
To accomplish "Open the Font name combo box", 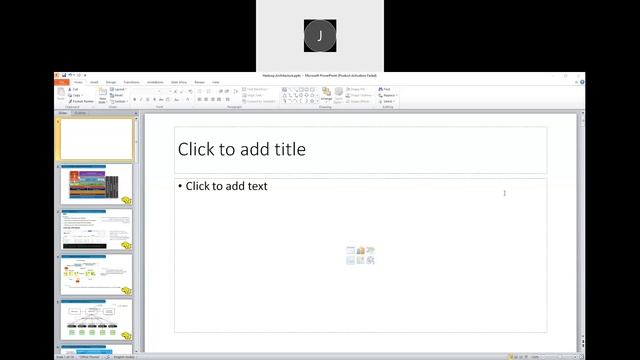I will click(146, 91).
